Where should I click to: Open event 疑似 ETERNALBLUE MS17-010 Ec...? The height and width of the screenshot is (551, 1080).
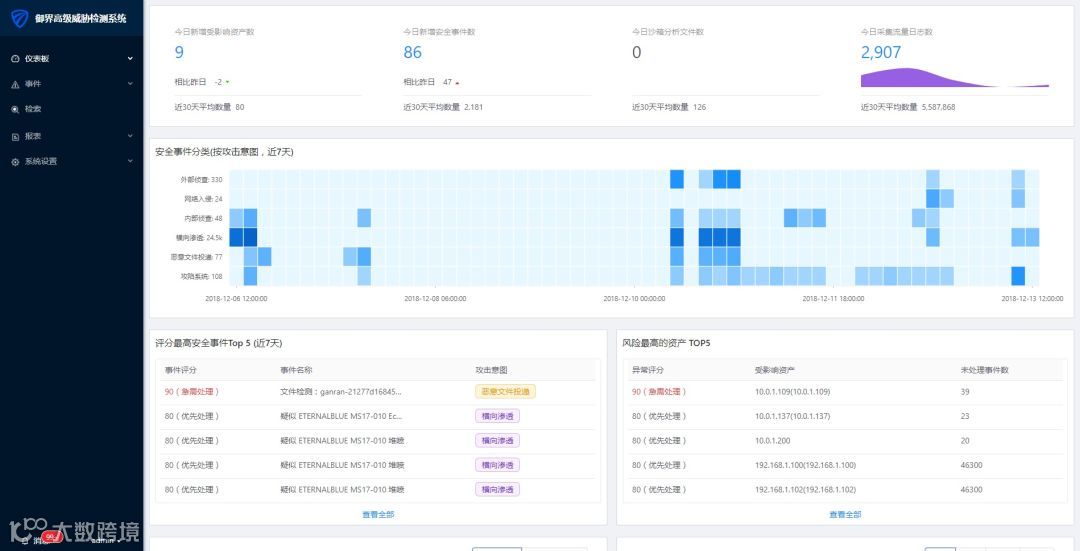coord(341,416)
